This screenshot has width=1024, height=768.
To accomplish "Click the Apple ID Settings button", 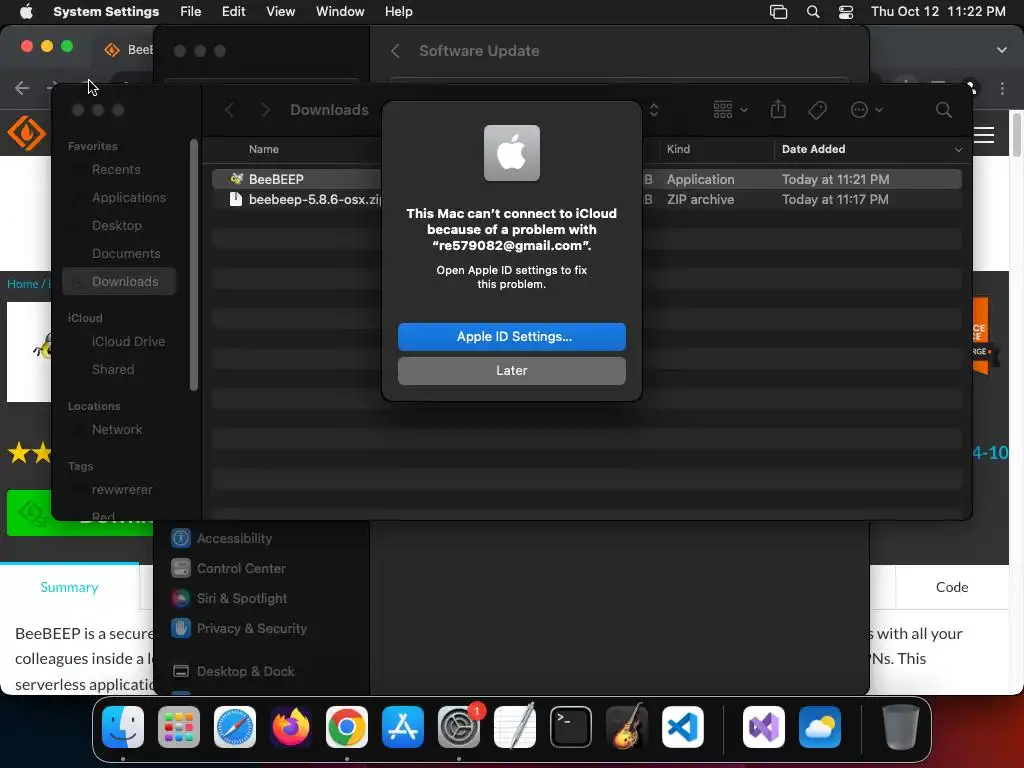I will coord(511,336).
